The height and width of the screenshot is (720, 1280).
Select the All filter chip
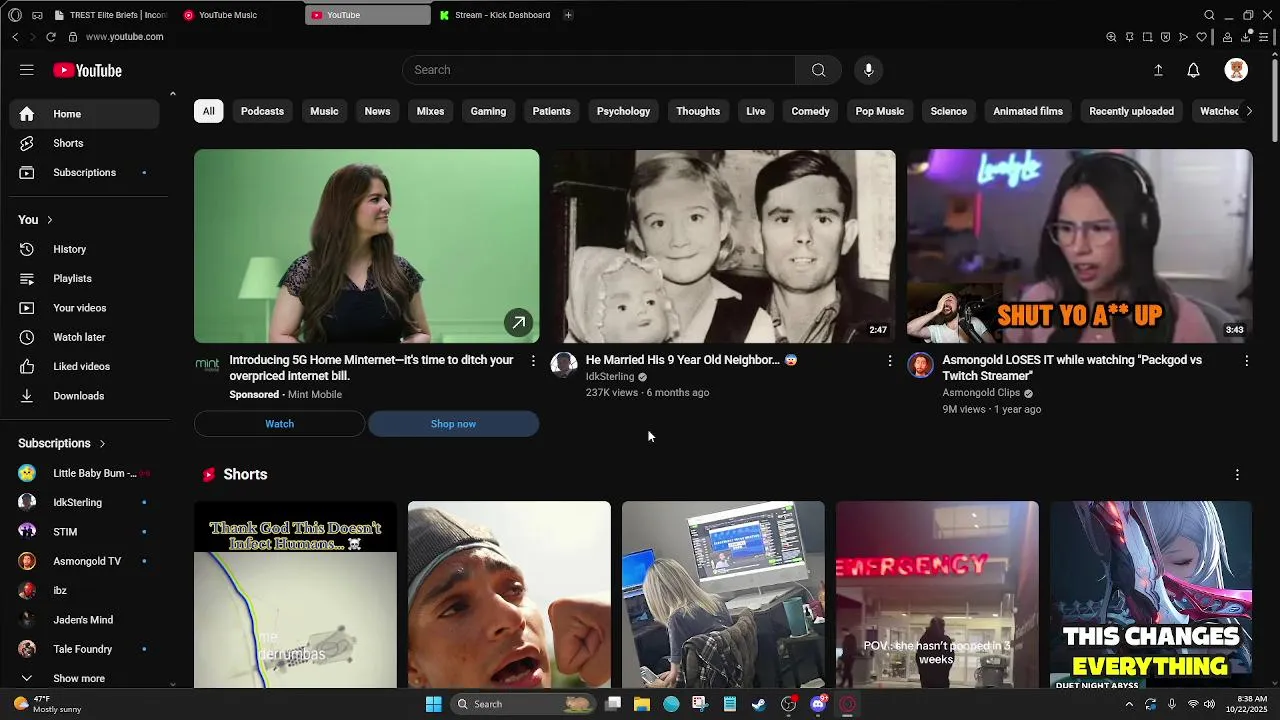208,111
